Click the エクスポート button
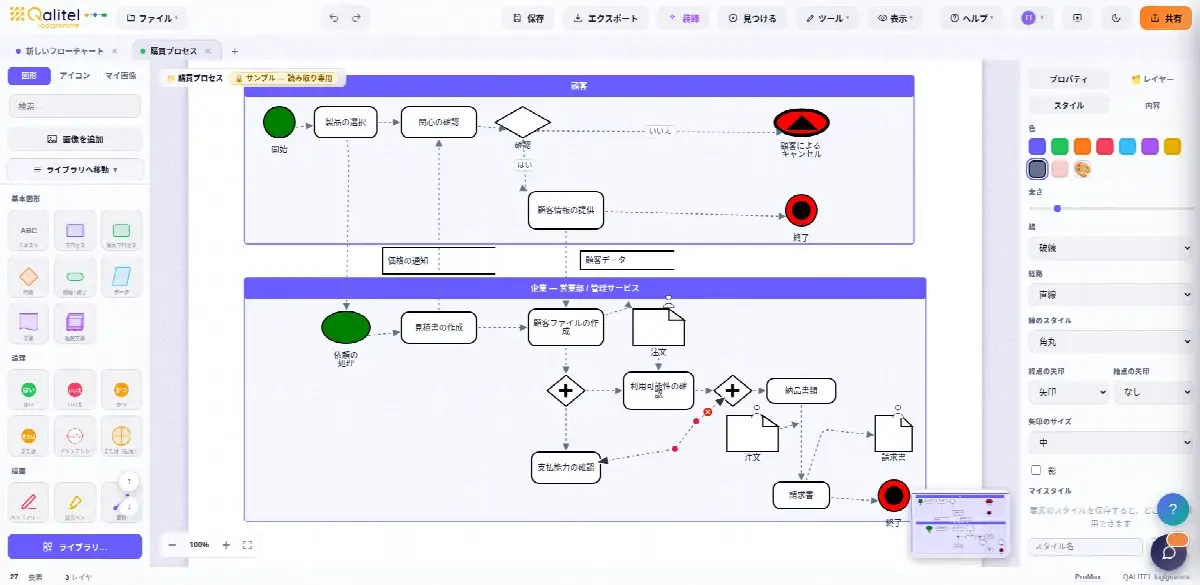The image size is (1200, 585). coord(606,18)
